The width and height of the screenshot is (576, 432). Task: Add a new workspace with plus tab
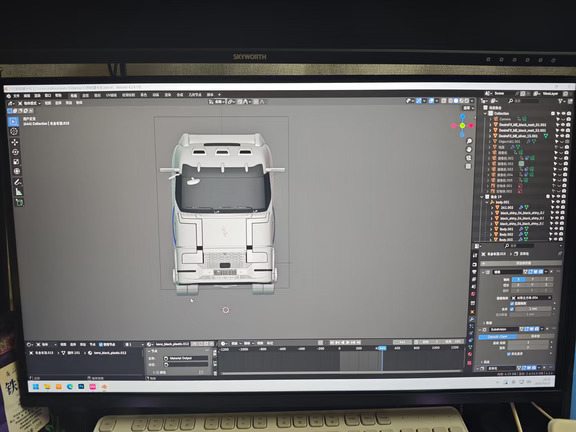tap(219, 95)
